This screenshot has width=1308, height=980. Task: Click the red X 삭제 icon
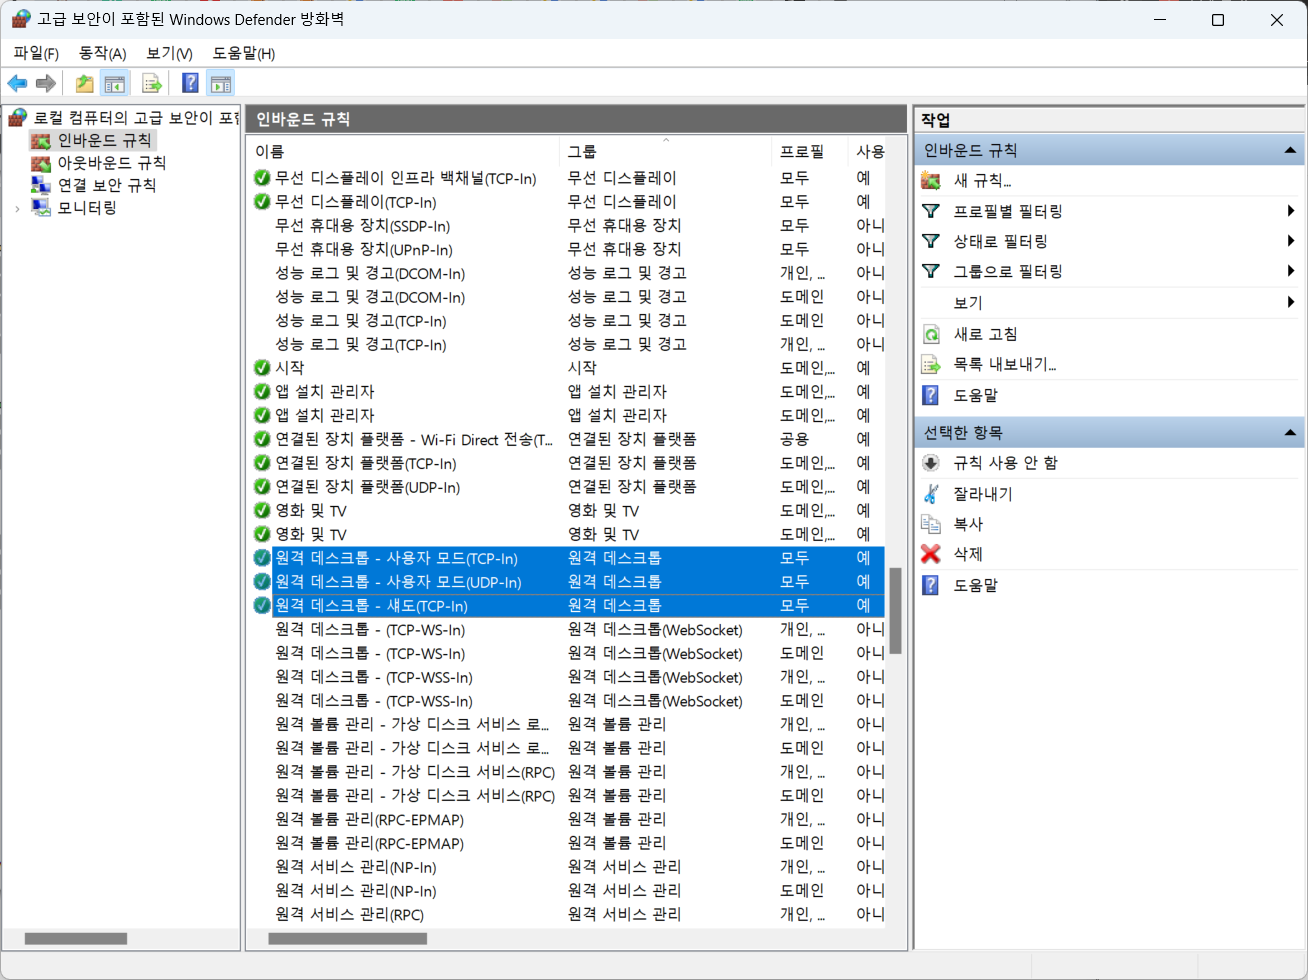pyautogui.click(x=931, y=554)
